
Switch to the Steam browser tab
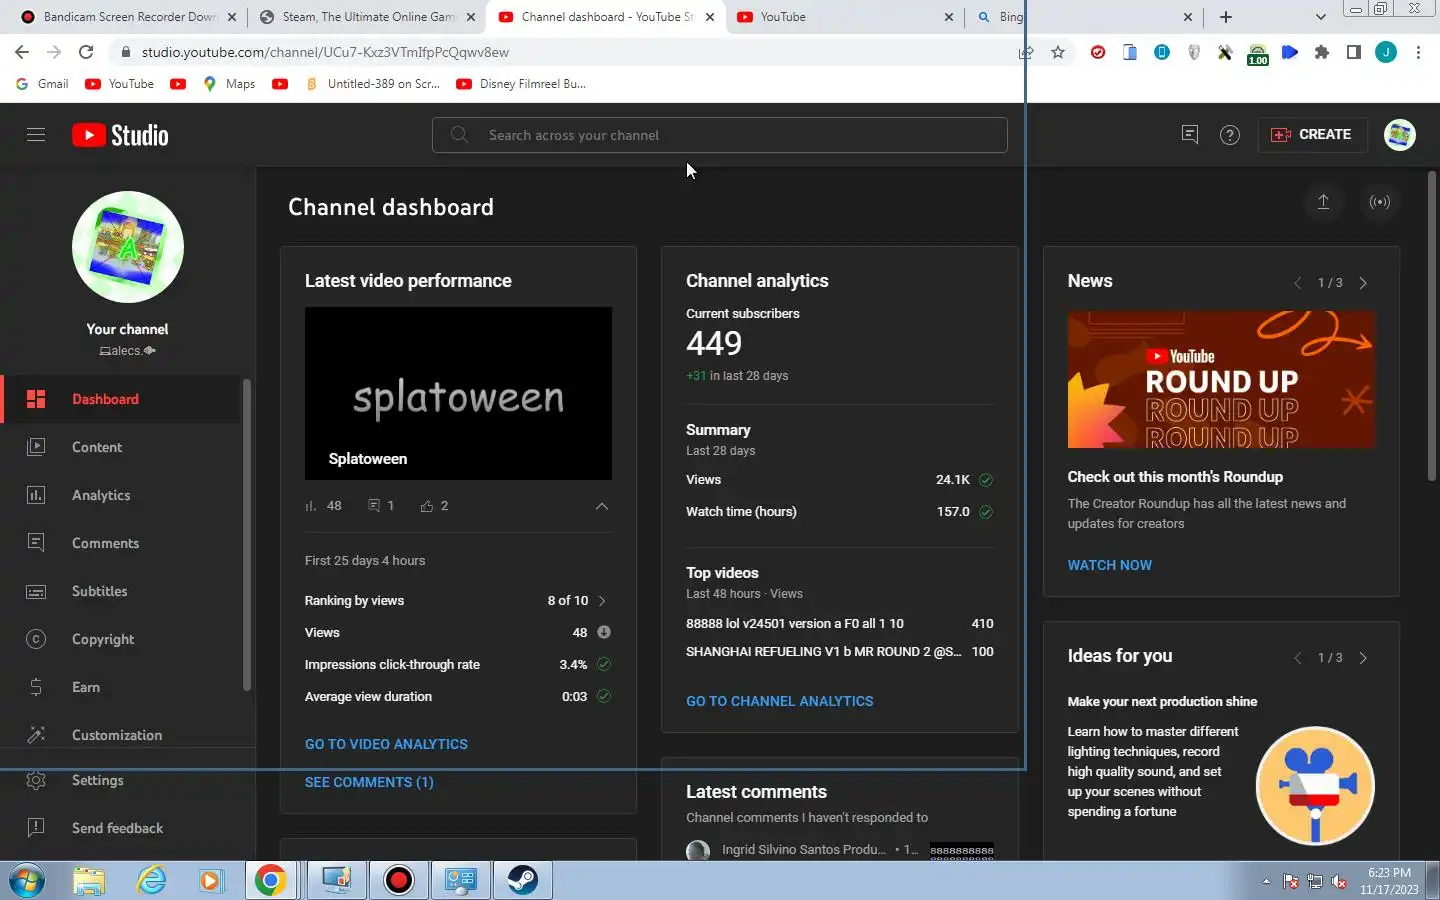pyautogui.click(x=367, y=17)
